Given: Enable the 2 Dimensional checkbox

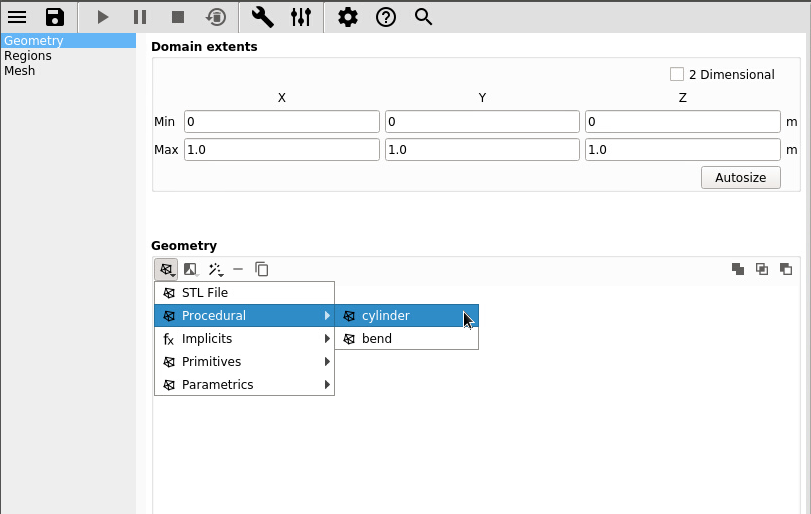Looking at the screenshot, I should pos(677,74).
